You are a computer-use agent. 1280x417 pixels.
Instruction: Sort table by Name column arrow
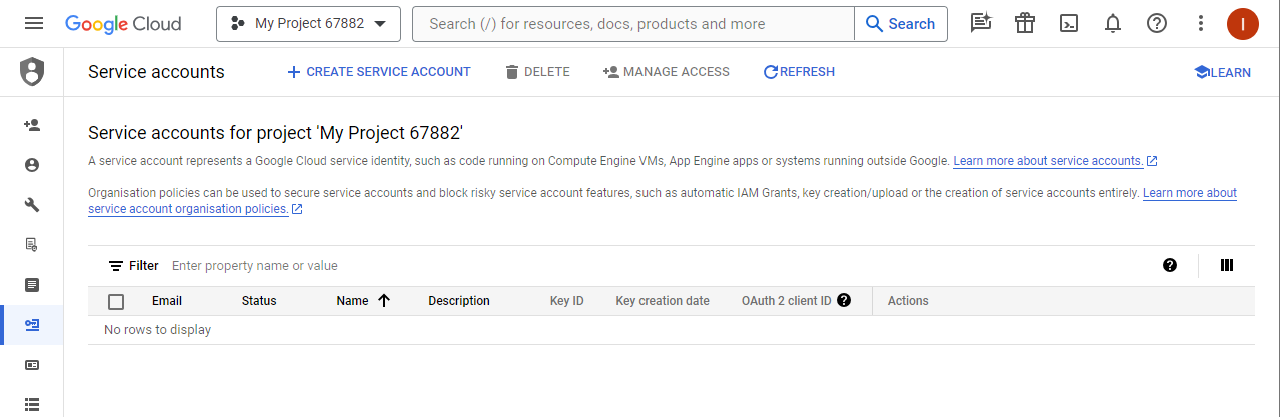pos(384,301)
